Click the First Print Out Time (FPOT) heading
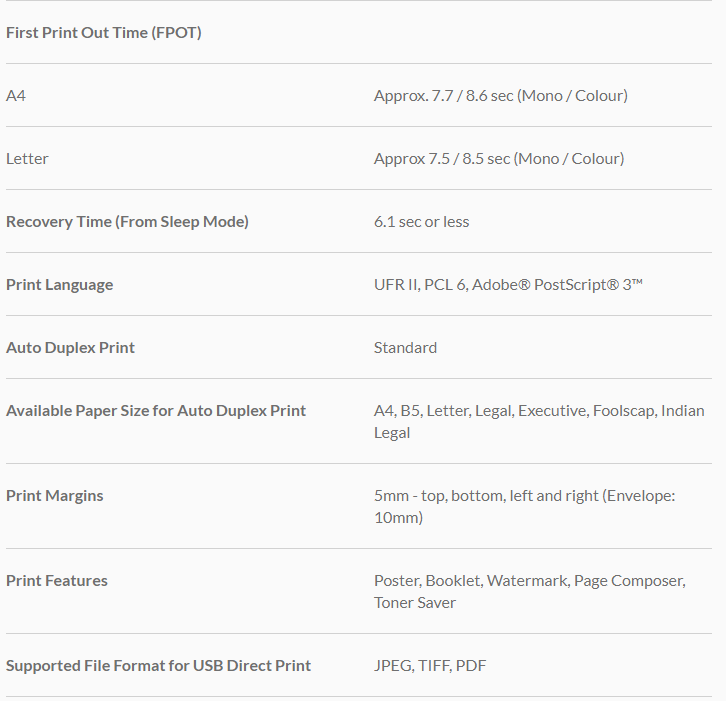The width and height of the screenshot is (726, 701). (x=104, y=33)
